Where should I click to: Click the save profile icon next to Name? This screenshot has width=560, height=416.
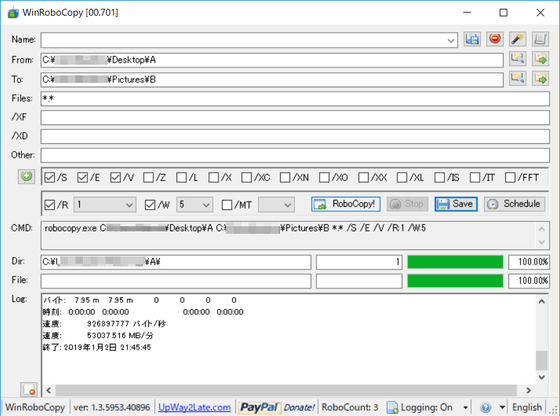[x=472, y=39]
